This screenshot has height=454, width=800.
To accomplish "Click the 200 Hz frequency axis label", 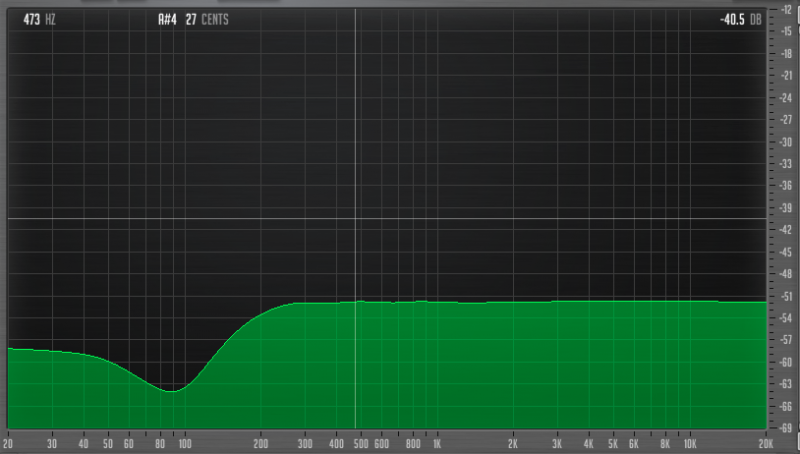I will click(x=260, y=443).
